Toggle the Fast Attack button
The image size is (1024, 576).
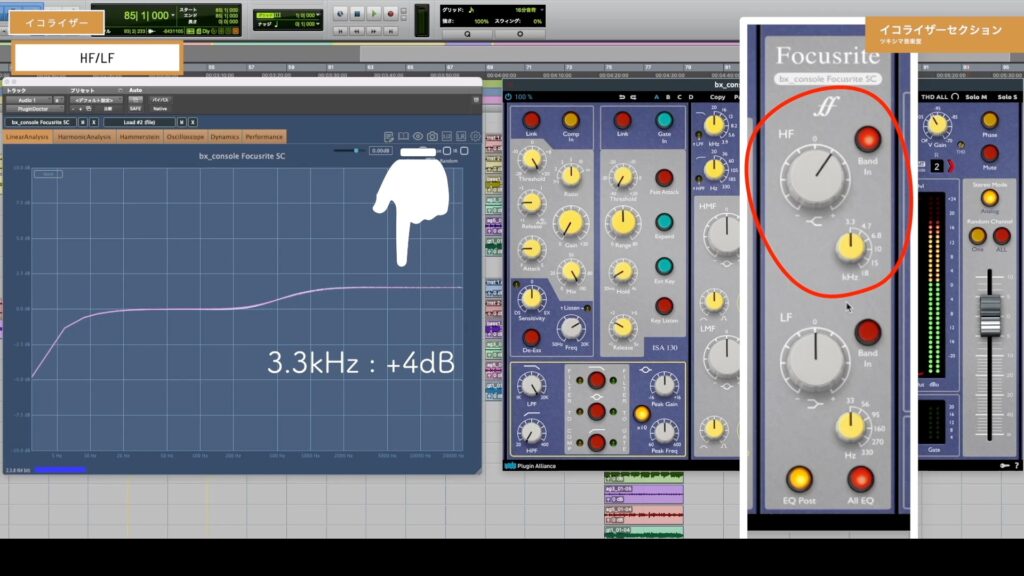pyautogui.click(x=664, y=178)
